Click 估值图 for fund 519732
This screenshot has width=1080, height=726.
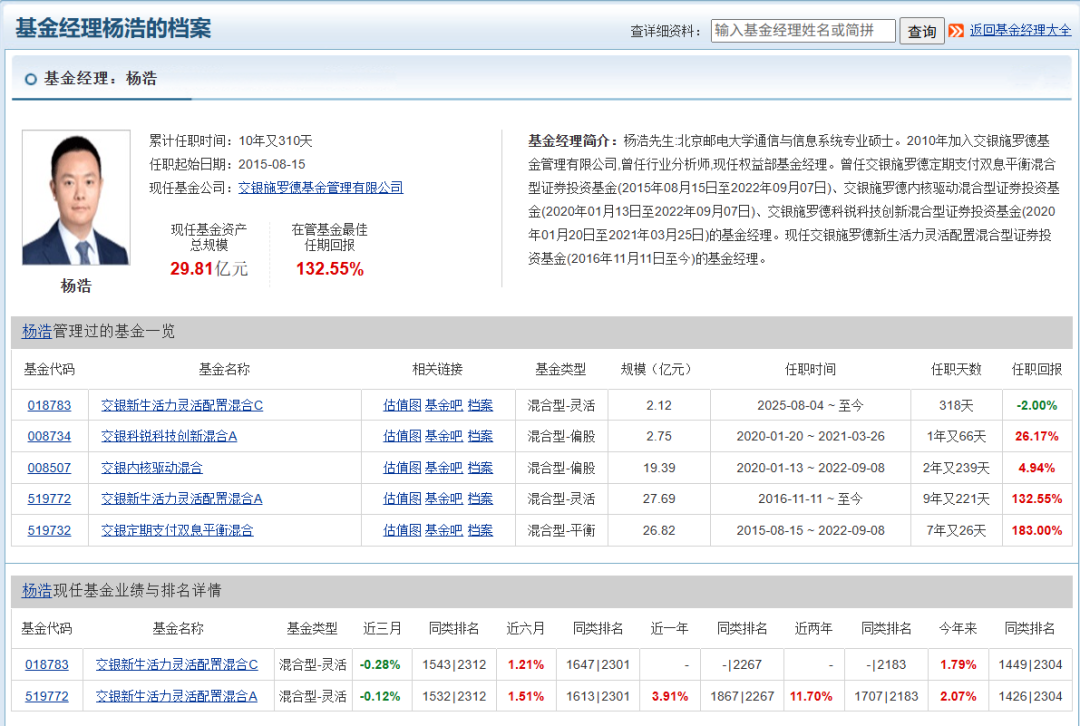pyautogui.click(x=402, y=530)
